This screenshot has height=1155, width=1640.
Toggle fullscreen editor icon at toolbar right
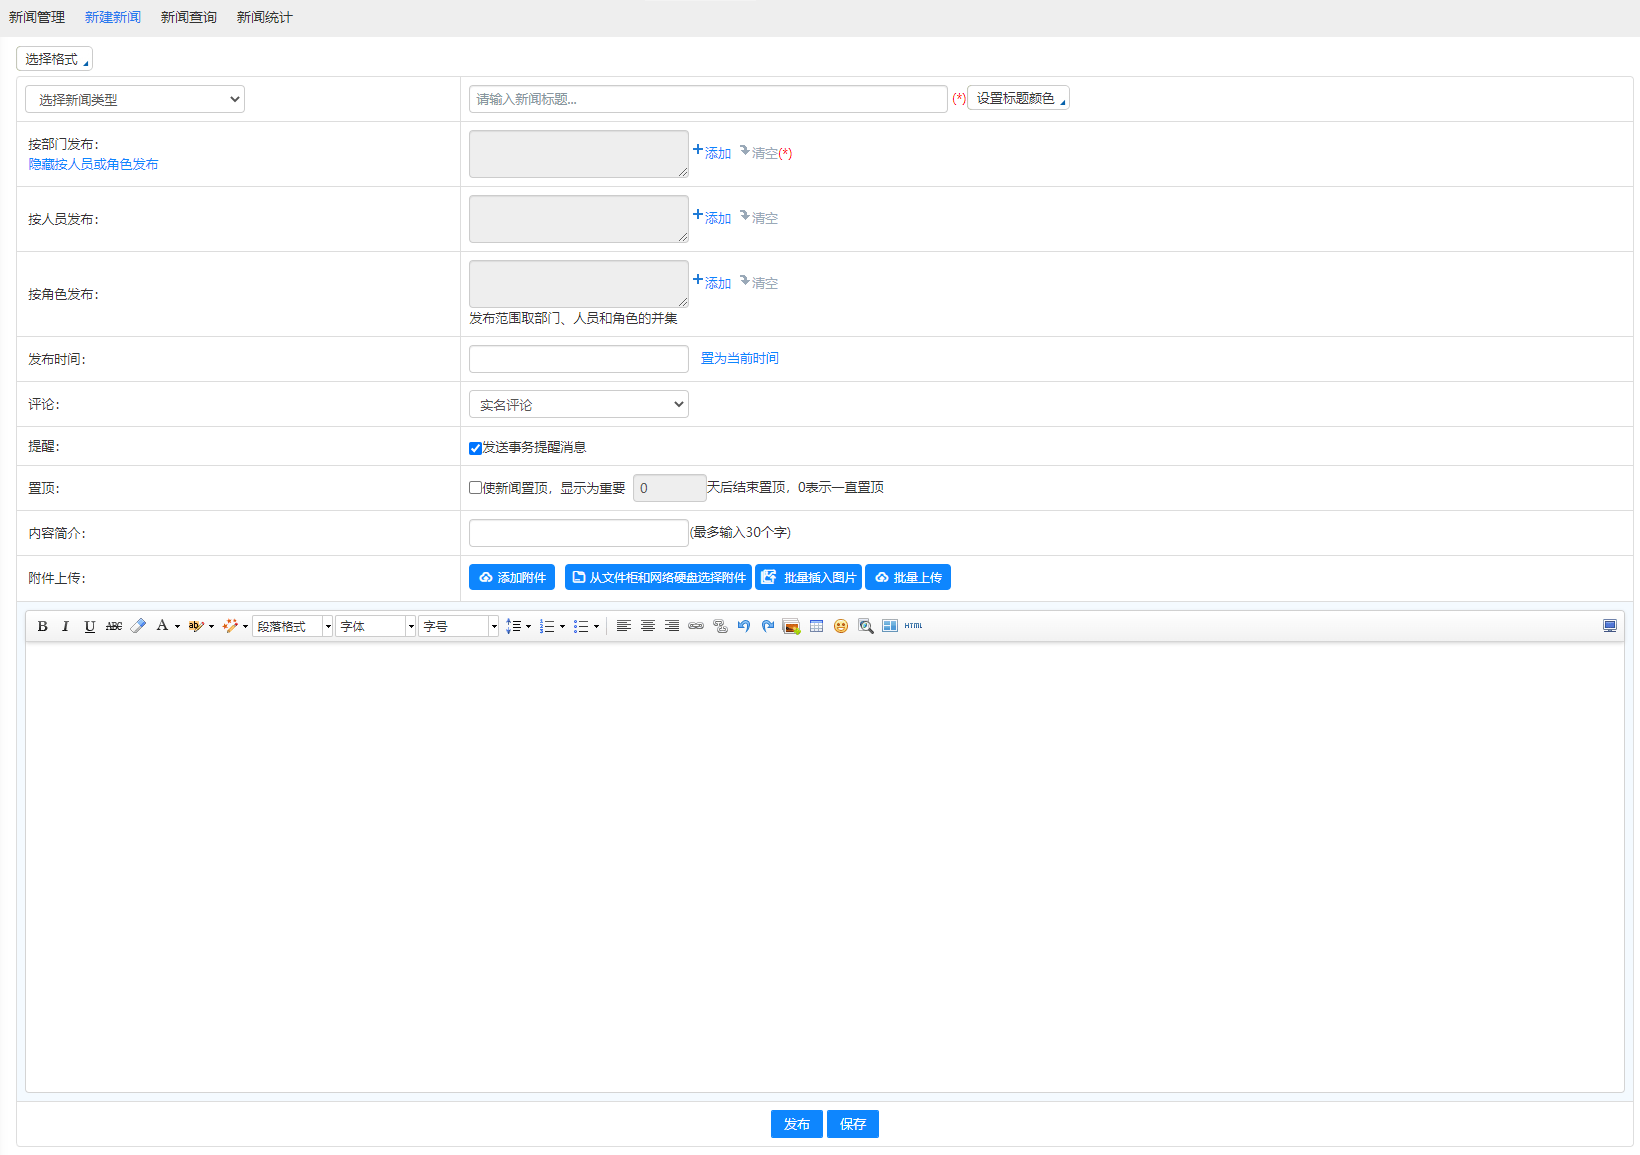(x=1609, y=626)
